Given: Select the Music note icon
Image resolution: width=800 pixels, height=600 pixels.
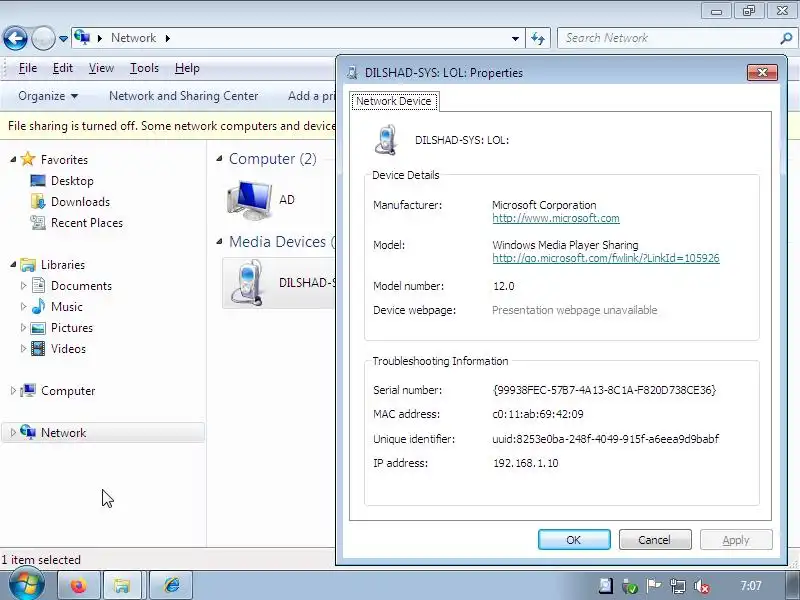Looking at the screenshot, I should click(x=38, y=306).
